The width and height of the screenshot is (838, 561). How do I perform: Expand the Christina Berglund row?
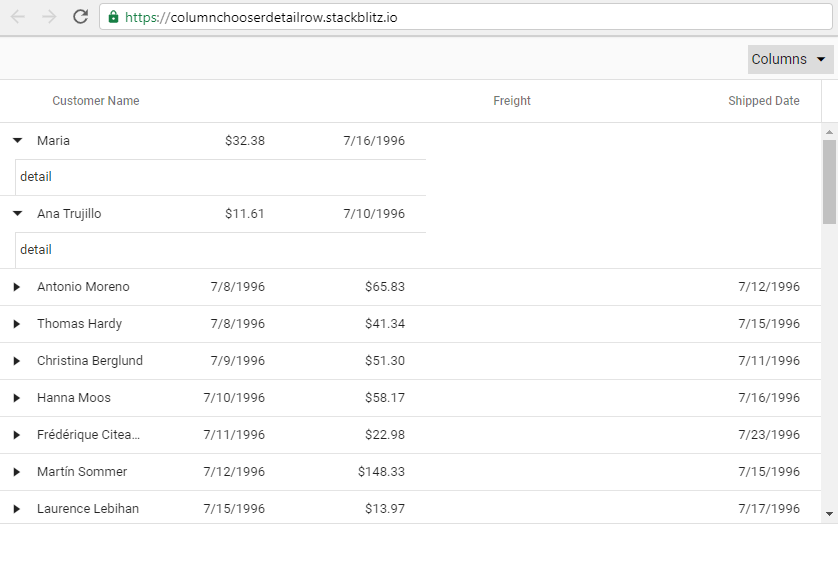pyautogui.click(x=17, y=361)
